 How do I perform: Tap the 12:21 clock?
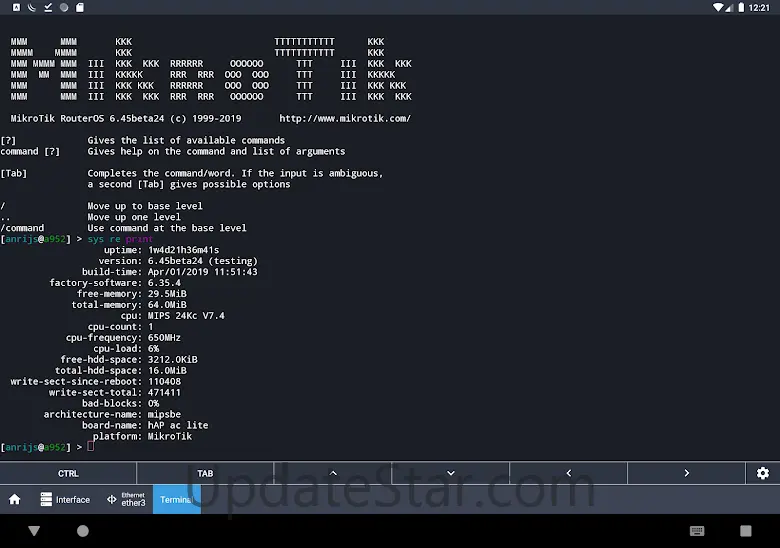point(759,7)
